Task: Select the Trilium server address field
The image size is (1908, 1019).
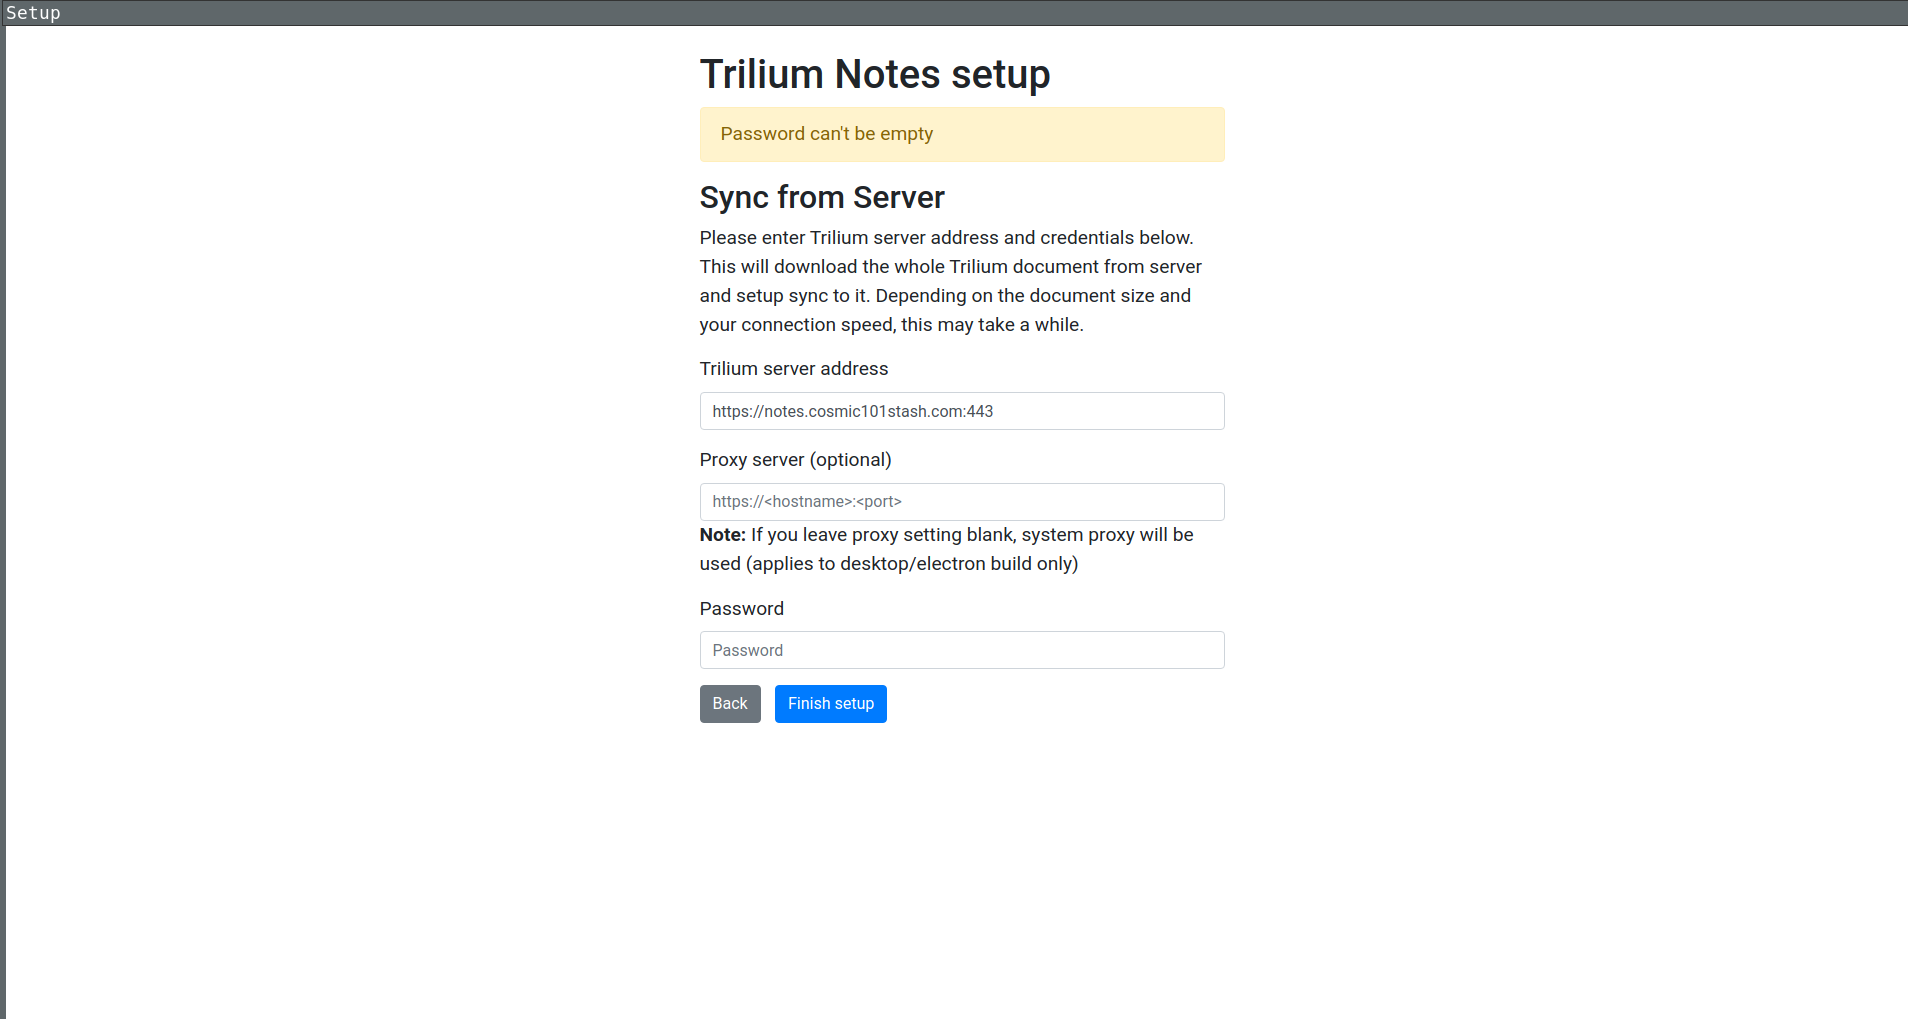Action: click(961, 411)
